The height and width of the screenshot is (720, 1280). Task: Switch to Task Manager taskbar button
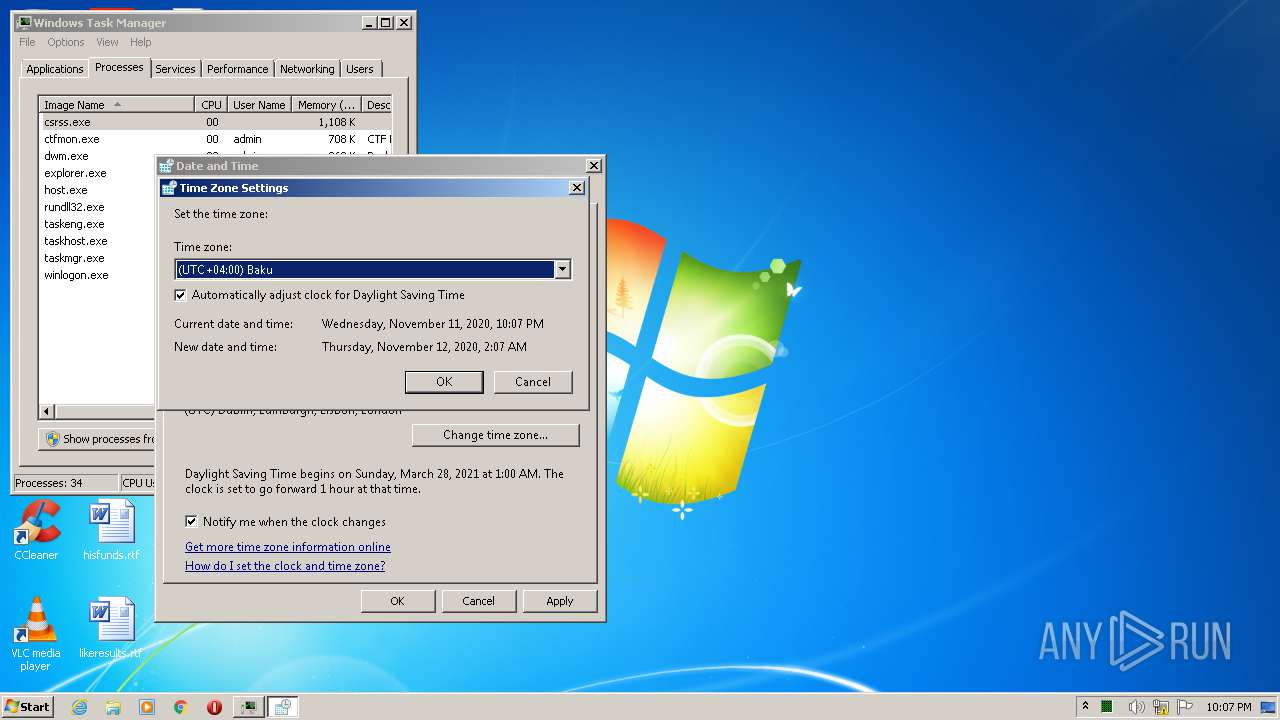(248, 707)
